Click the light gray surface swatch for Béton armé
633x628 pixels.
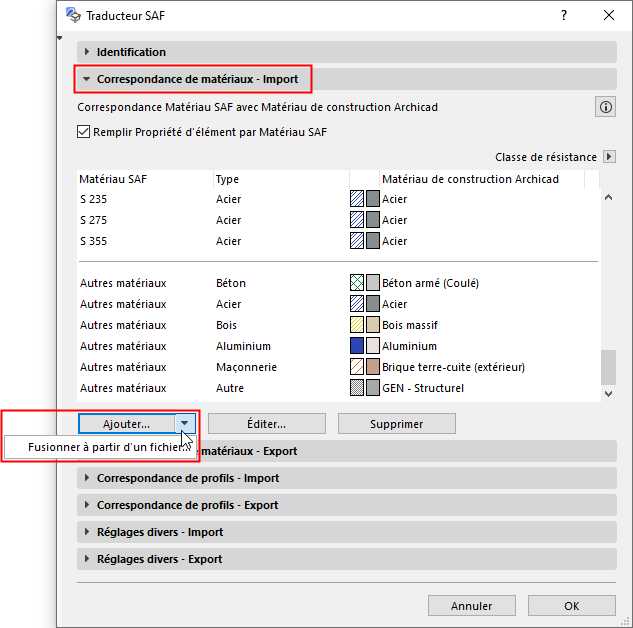pos(373,283)
